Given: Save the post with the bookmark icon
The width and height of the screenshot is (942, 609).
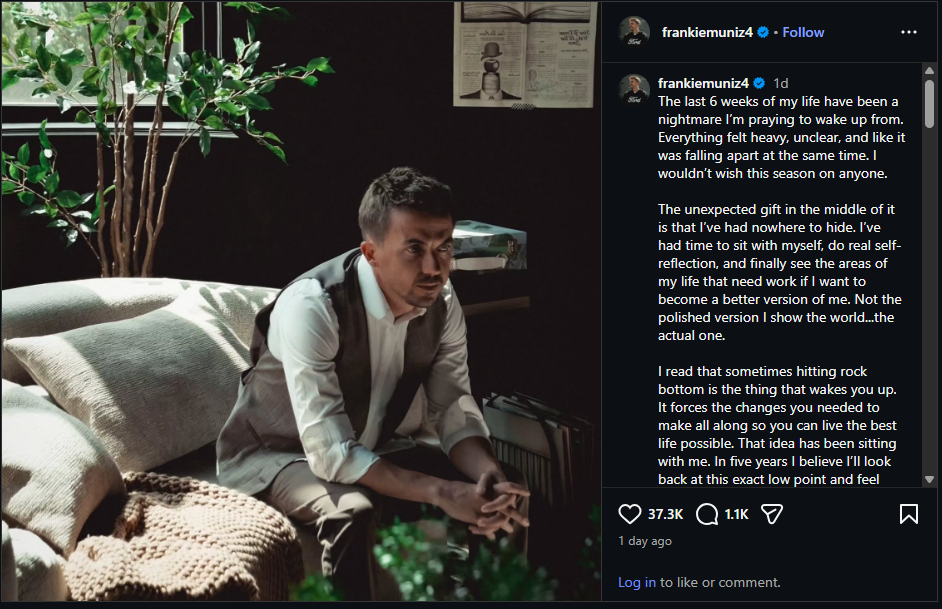Looking at the screenshot, I should tap(908, 514).
